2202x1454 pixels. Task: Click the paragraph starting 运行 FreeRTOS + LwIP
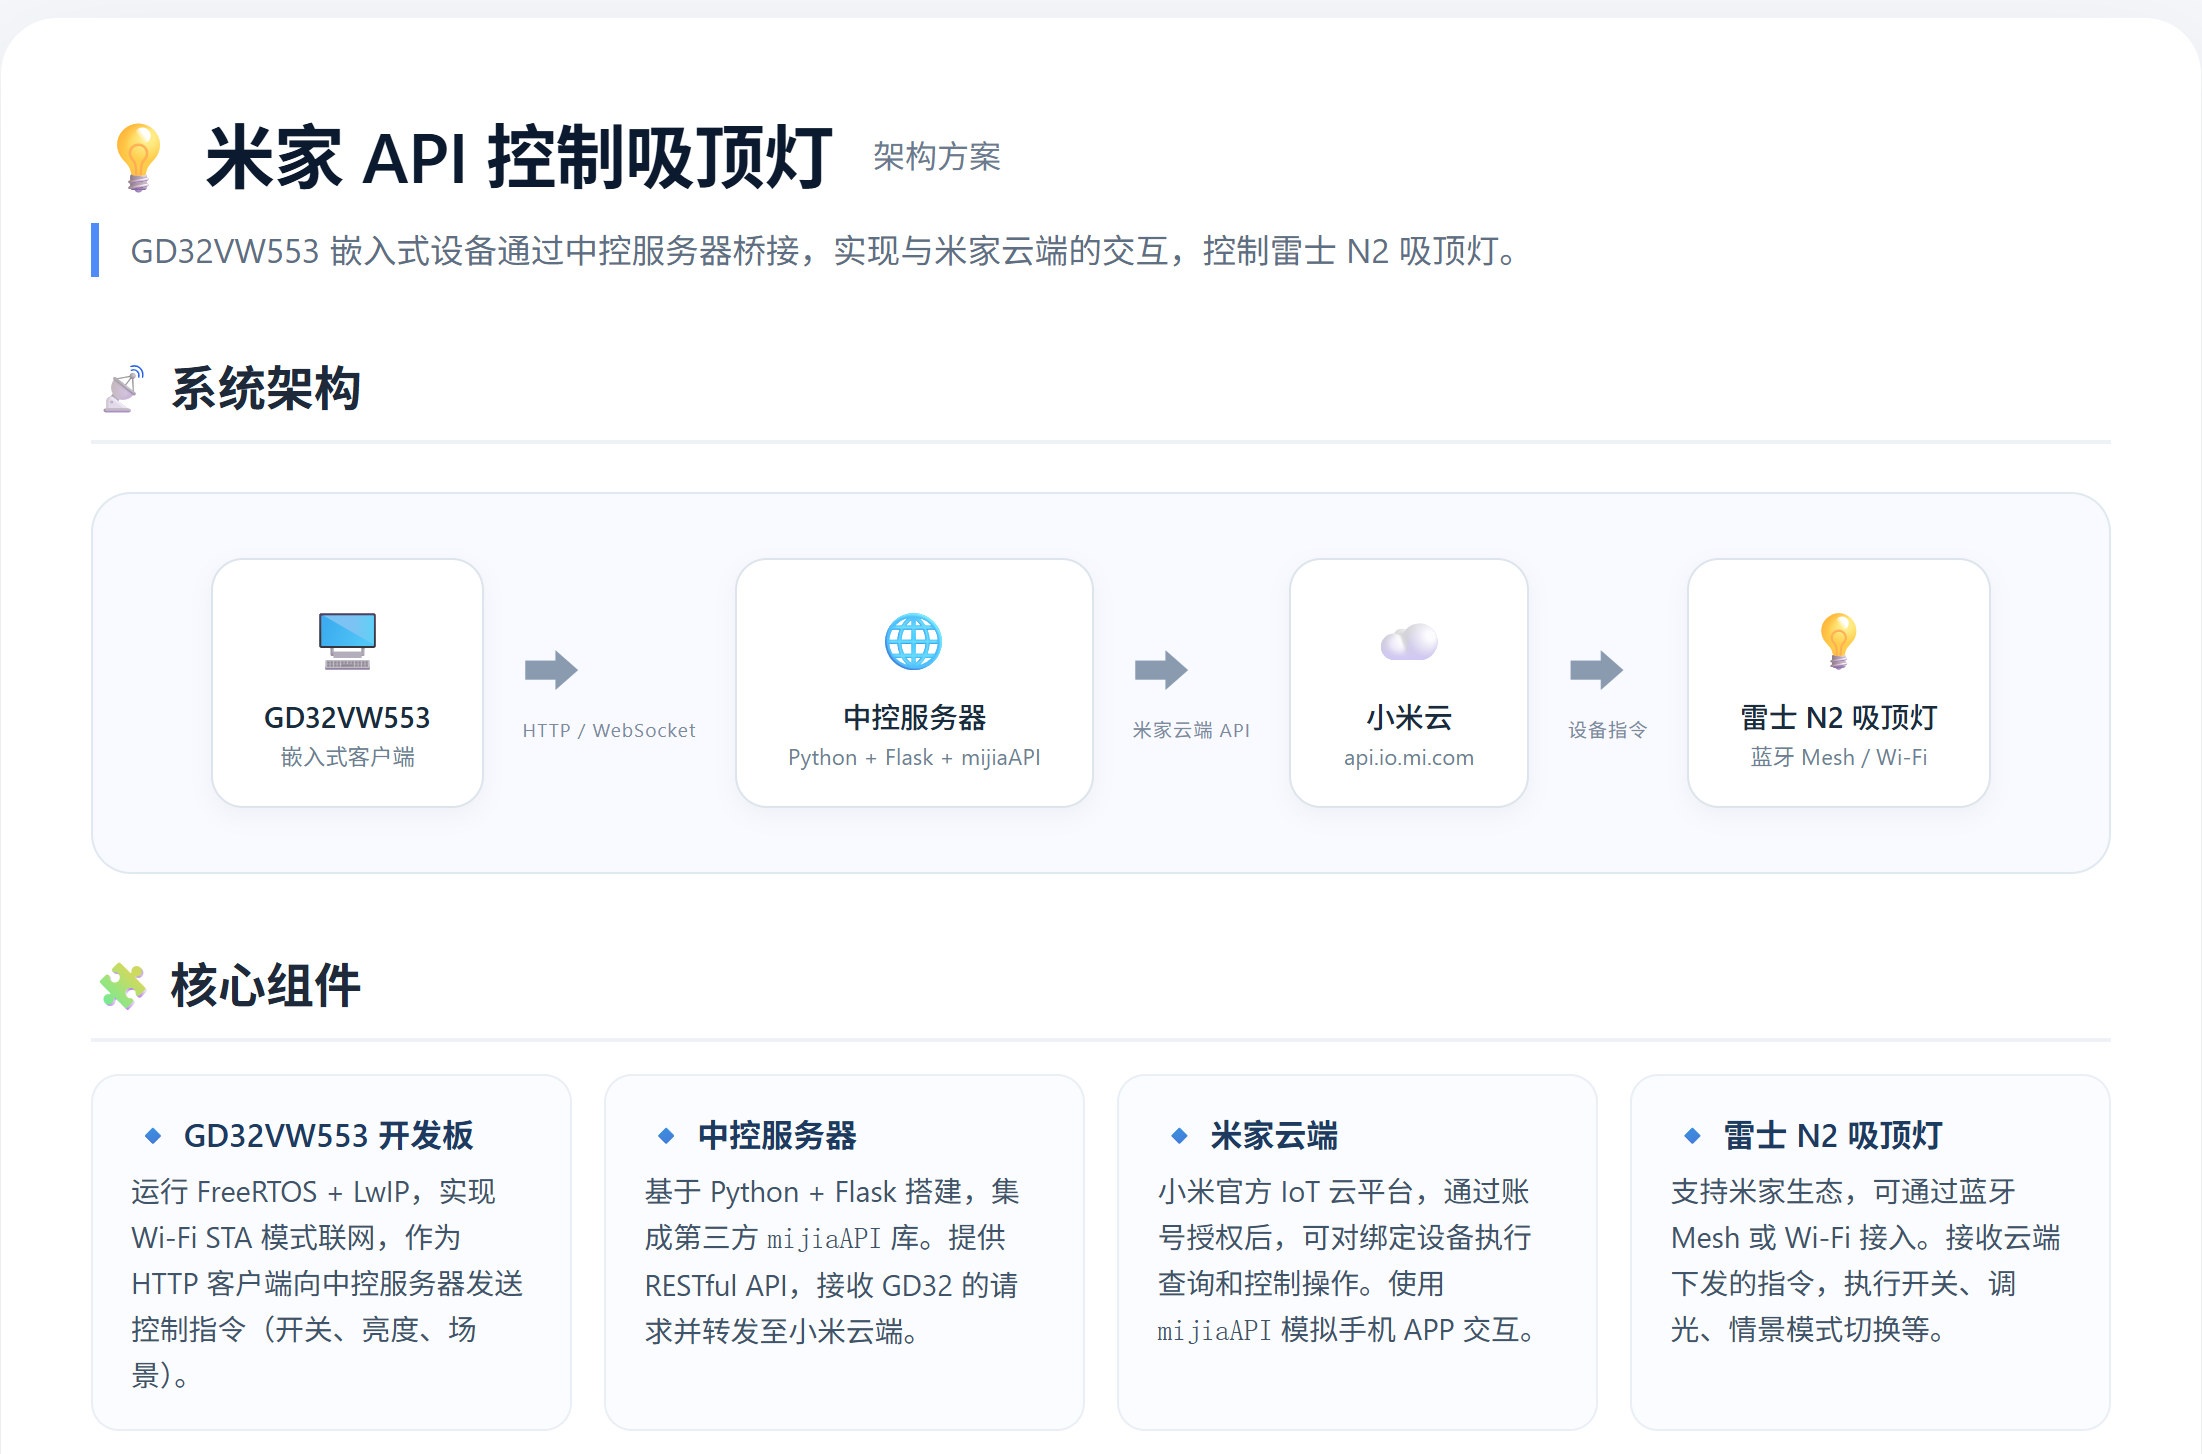tap(328, 1283)
